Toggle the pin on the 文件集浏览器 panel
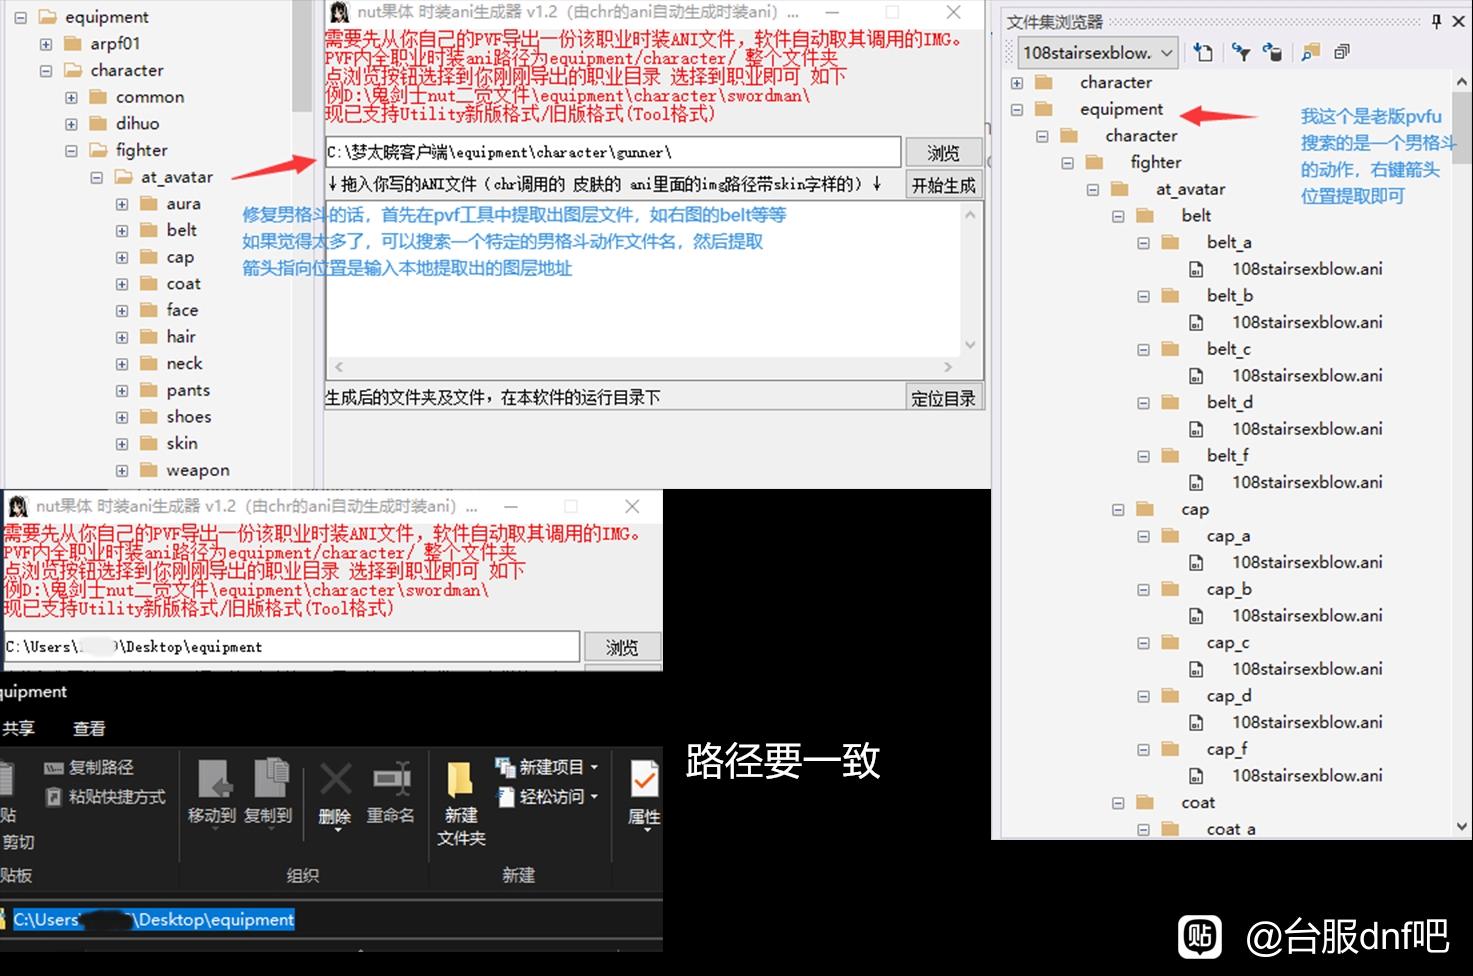Screen dimensions: 1473x976 pos(1436,21)
